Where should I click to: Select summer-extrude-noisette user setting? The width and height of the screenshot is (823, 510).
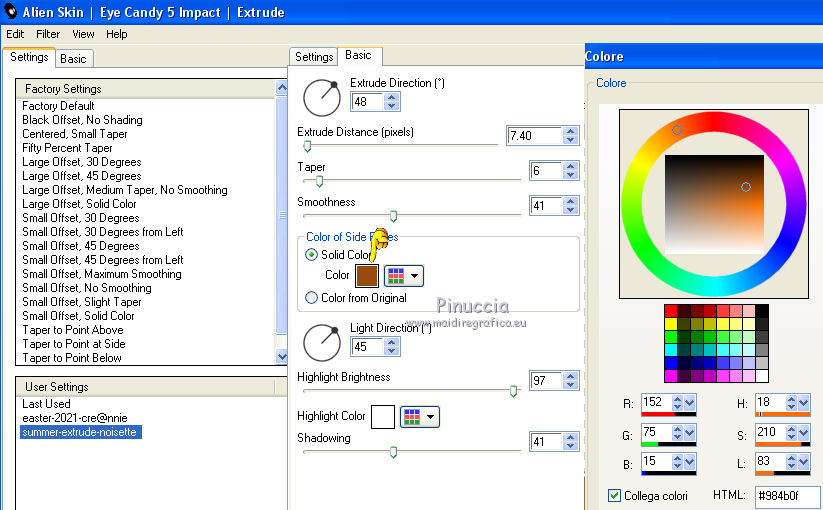point(81,432)
